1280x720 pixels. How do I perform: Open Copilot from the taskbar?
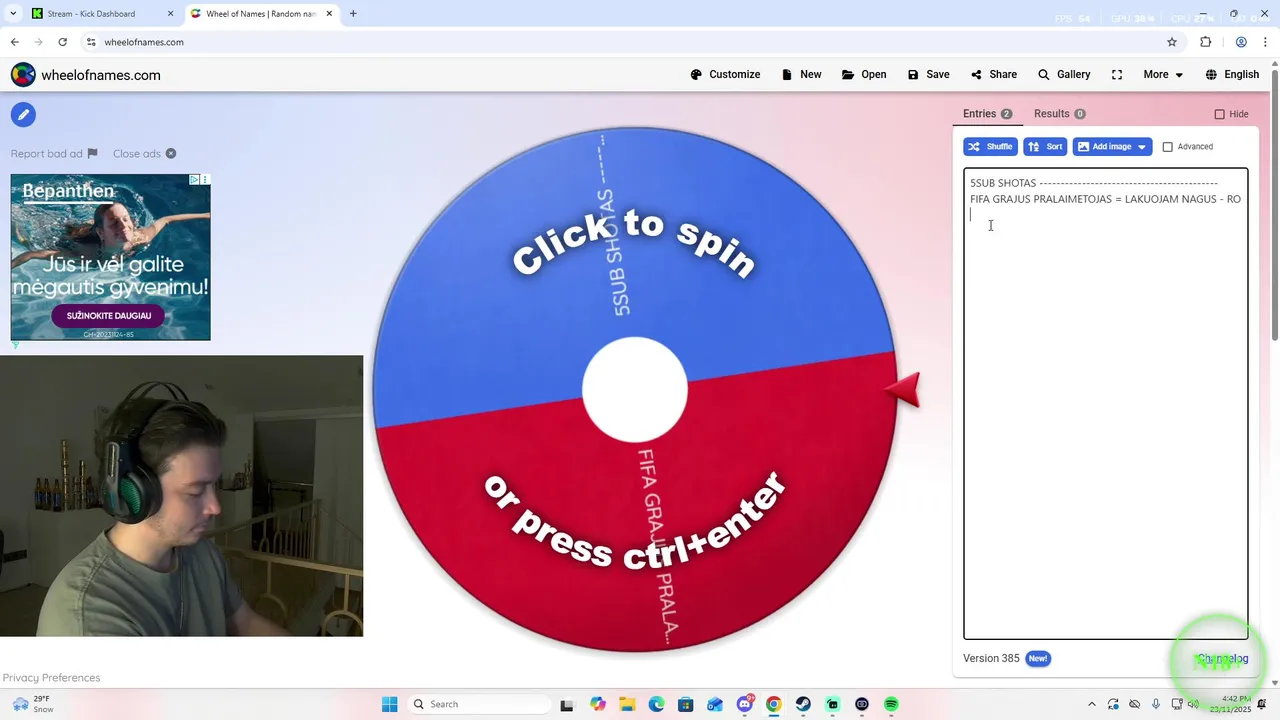pos(598,704)
